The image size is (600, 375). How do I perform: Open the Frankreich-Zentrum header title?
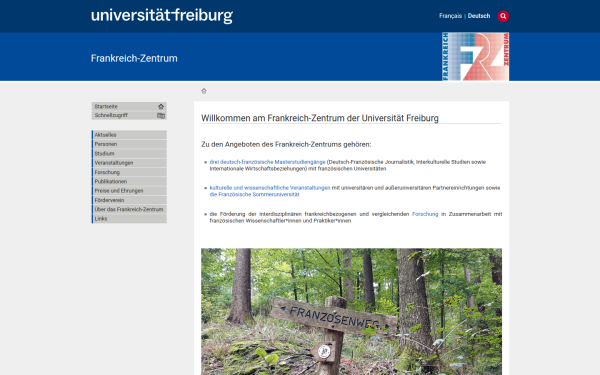pyautogui.click(x=134, y=58)
